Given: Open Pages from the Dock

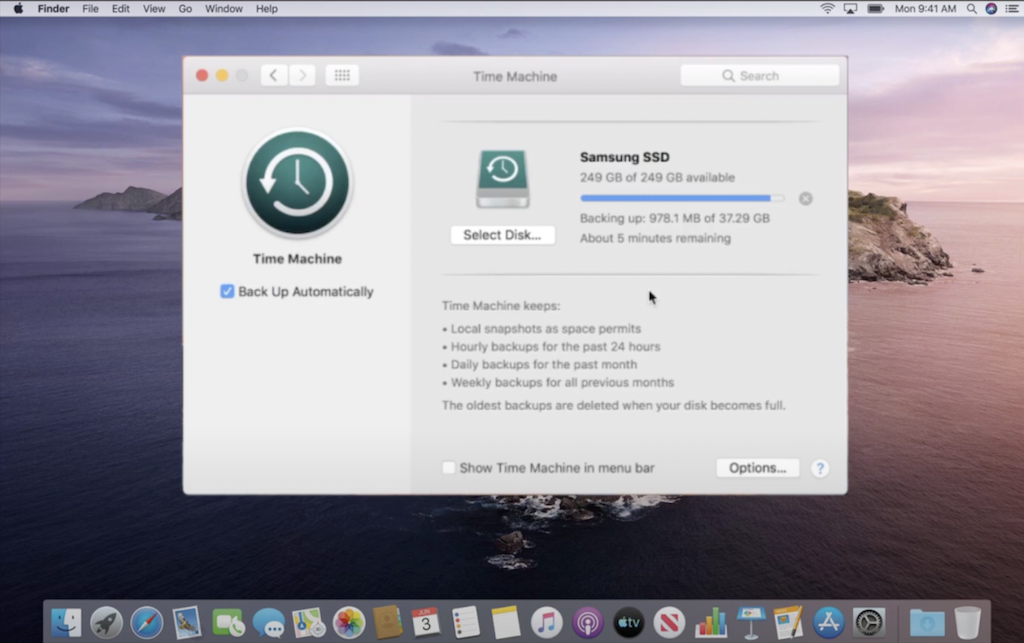Looking at the screenshot, I should pos(788,622).
